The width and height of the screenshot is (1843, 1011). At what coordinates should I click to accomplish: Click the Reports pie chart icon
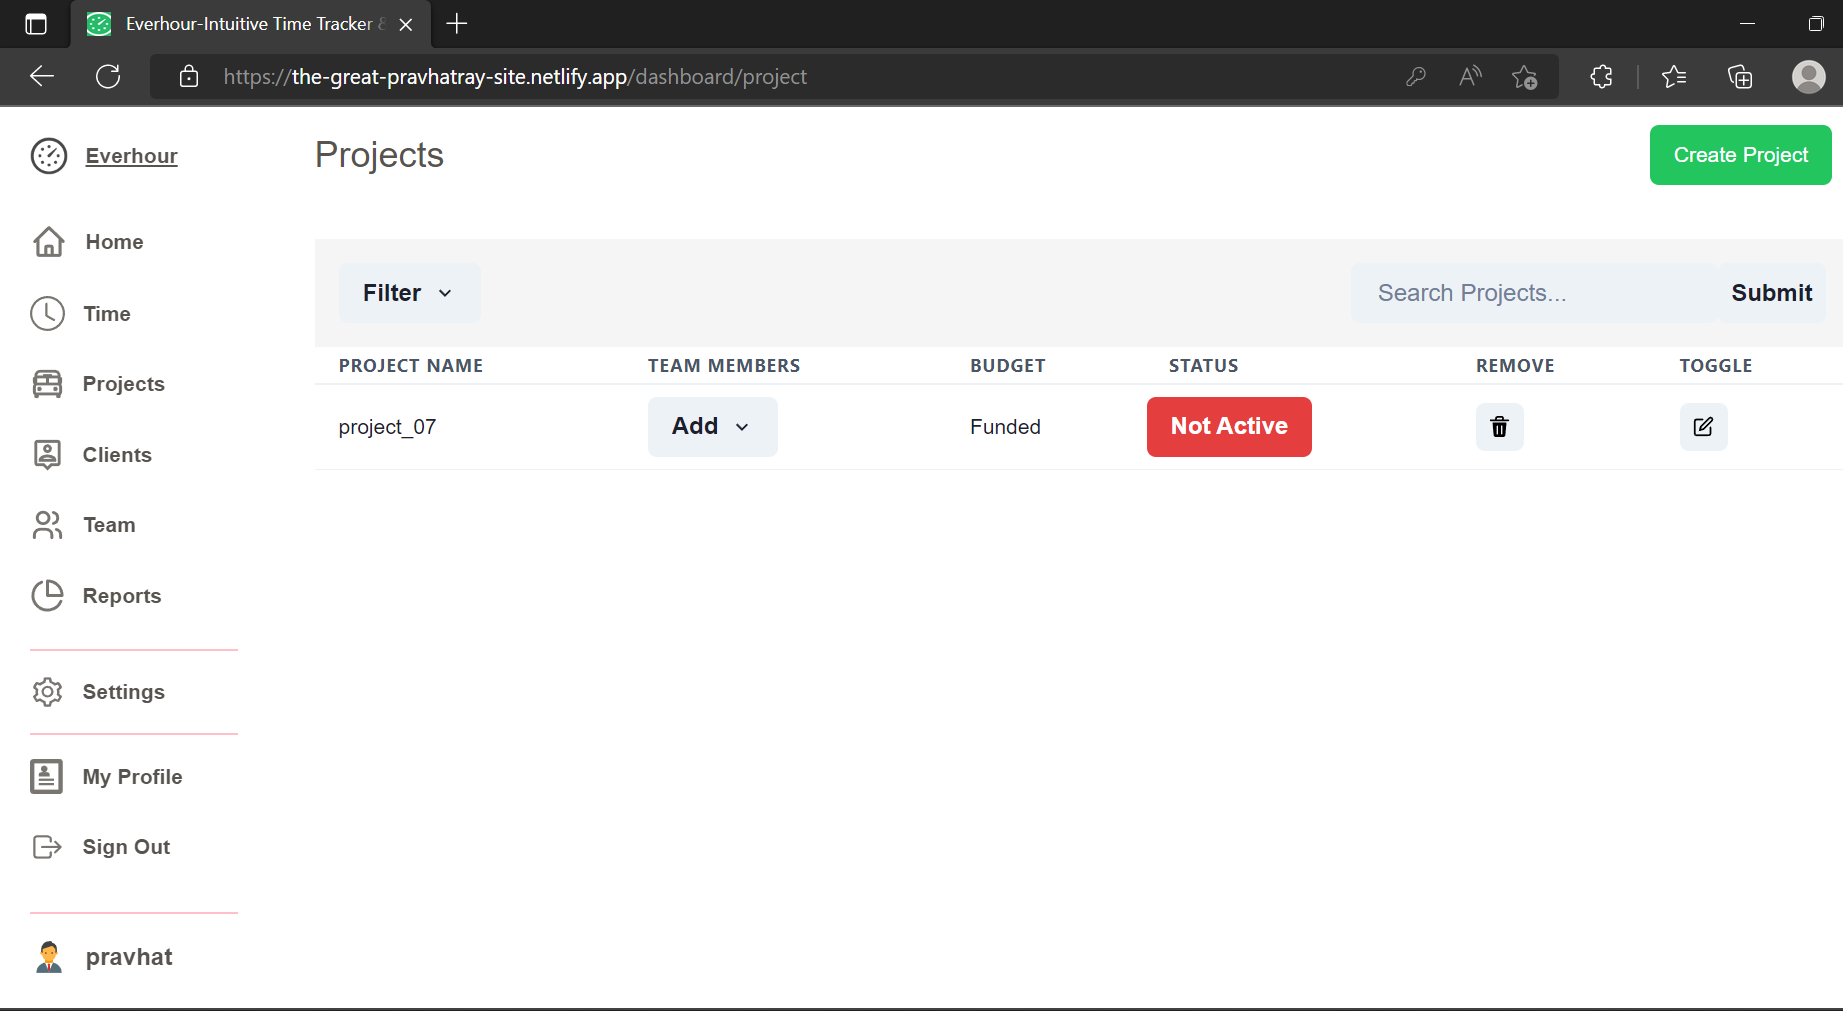(x=47, y=596)
